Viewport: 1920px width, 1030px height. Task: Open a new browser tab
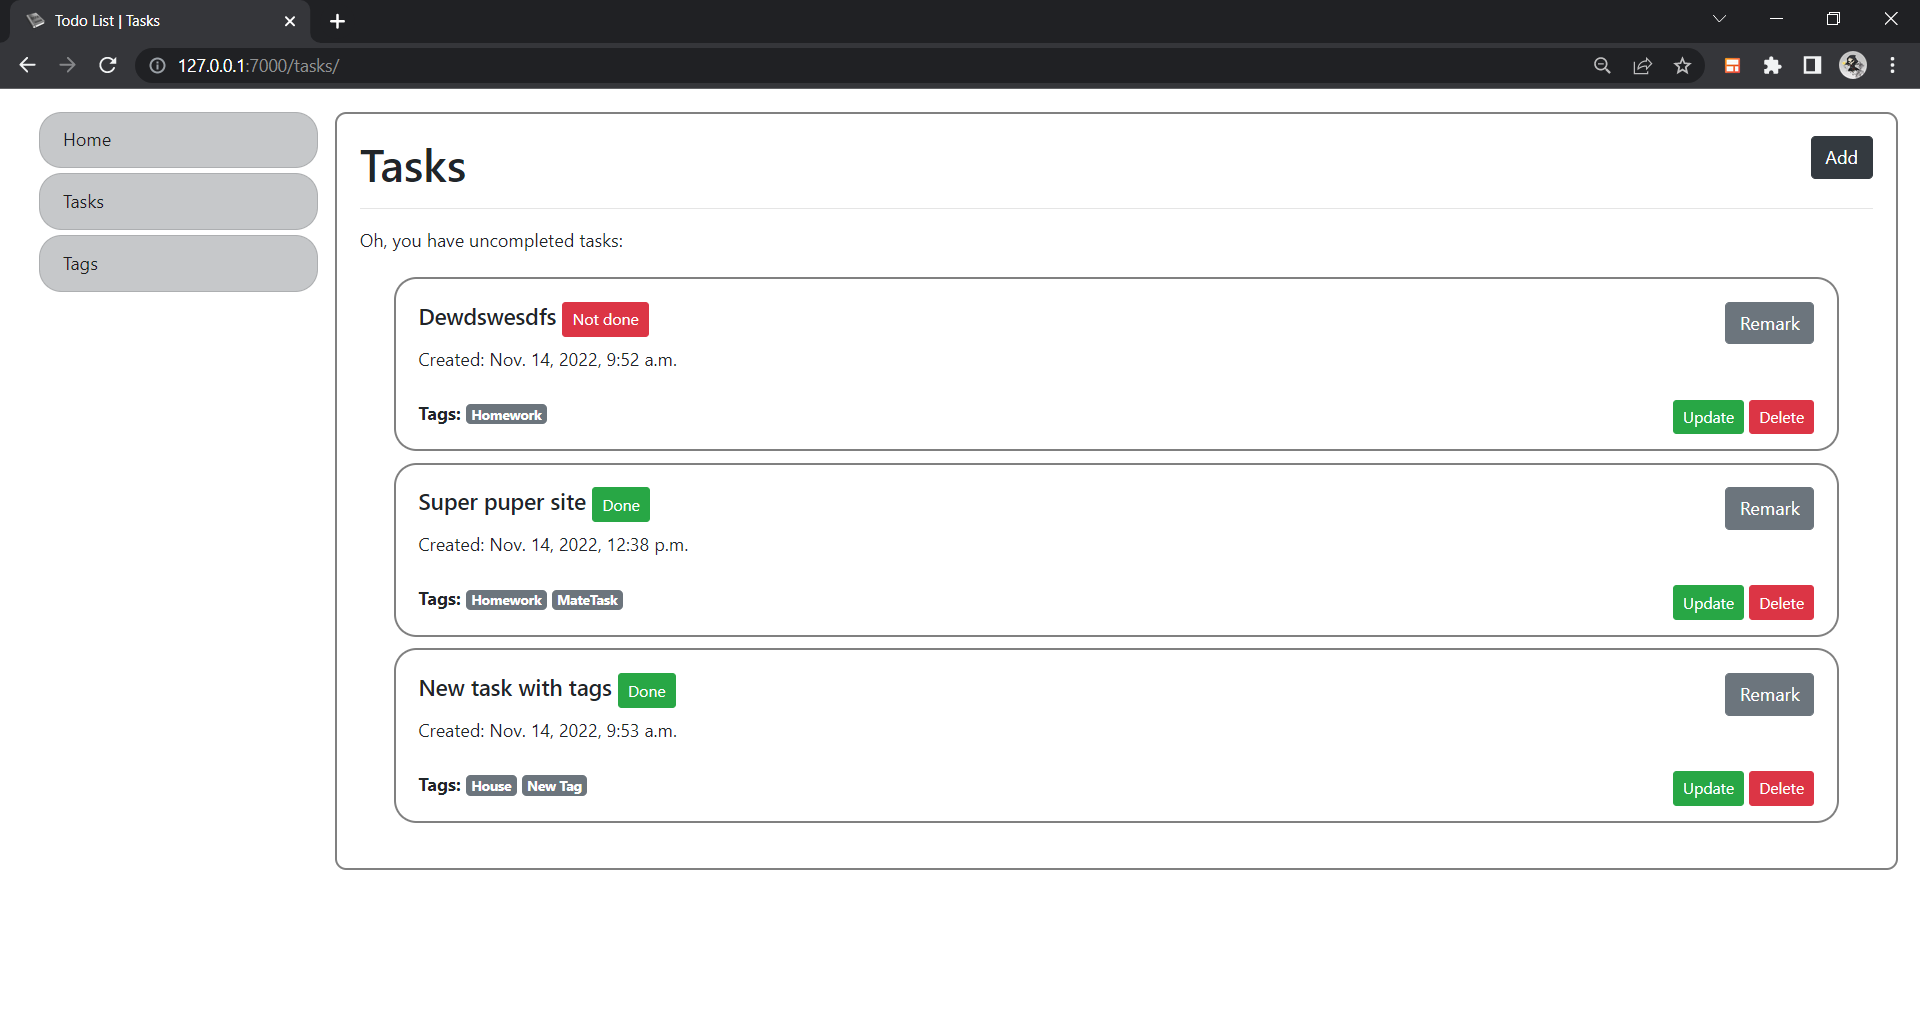click(337, 21)
